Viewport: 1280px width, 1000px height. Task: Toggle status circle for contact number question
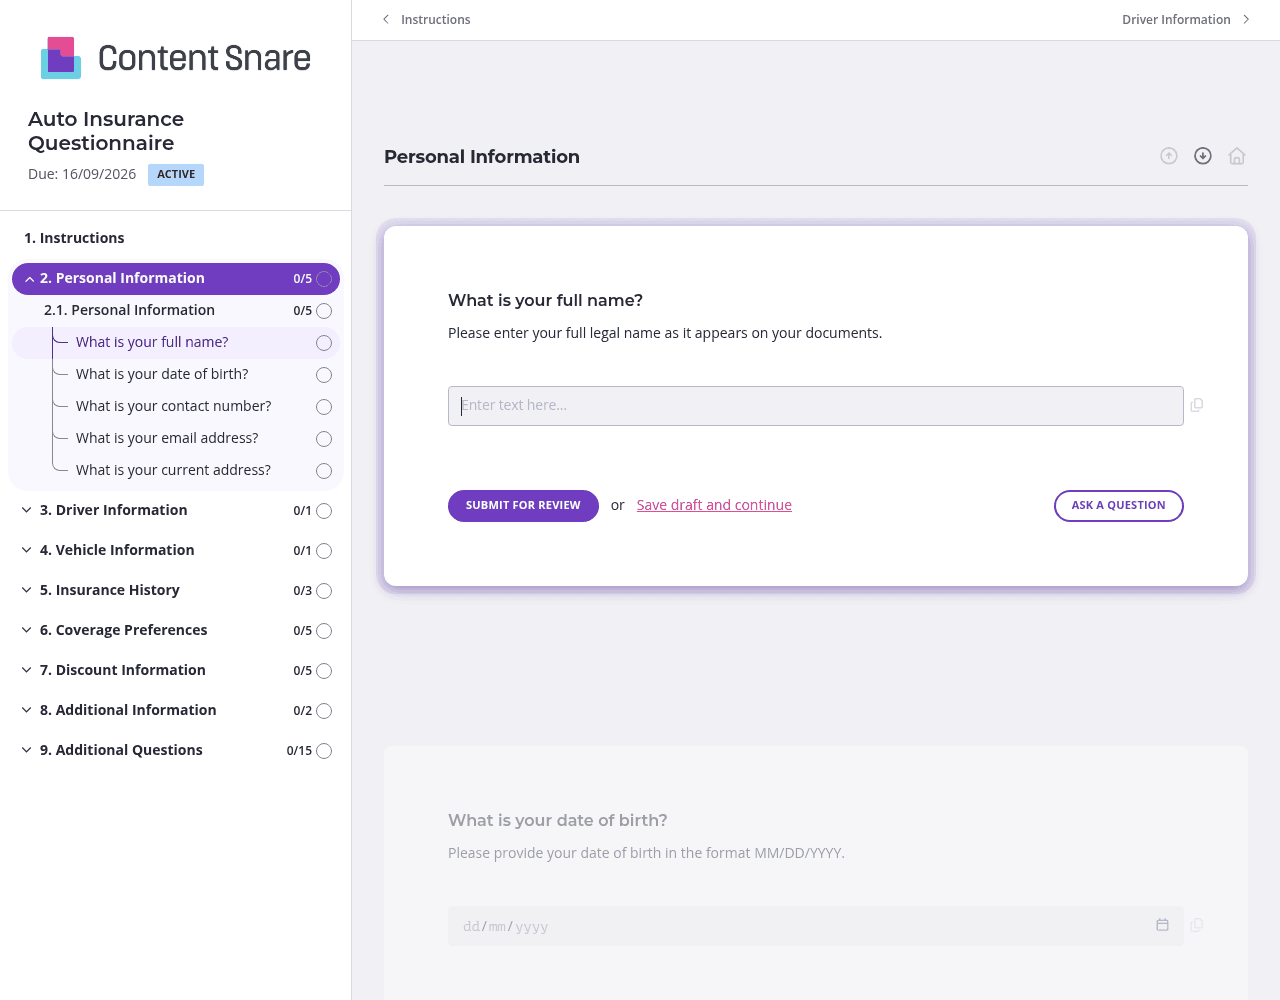pyautogui.click(x=324, y=407)
